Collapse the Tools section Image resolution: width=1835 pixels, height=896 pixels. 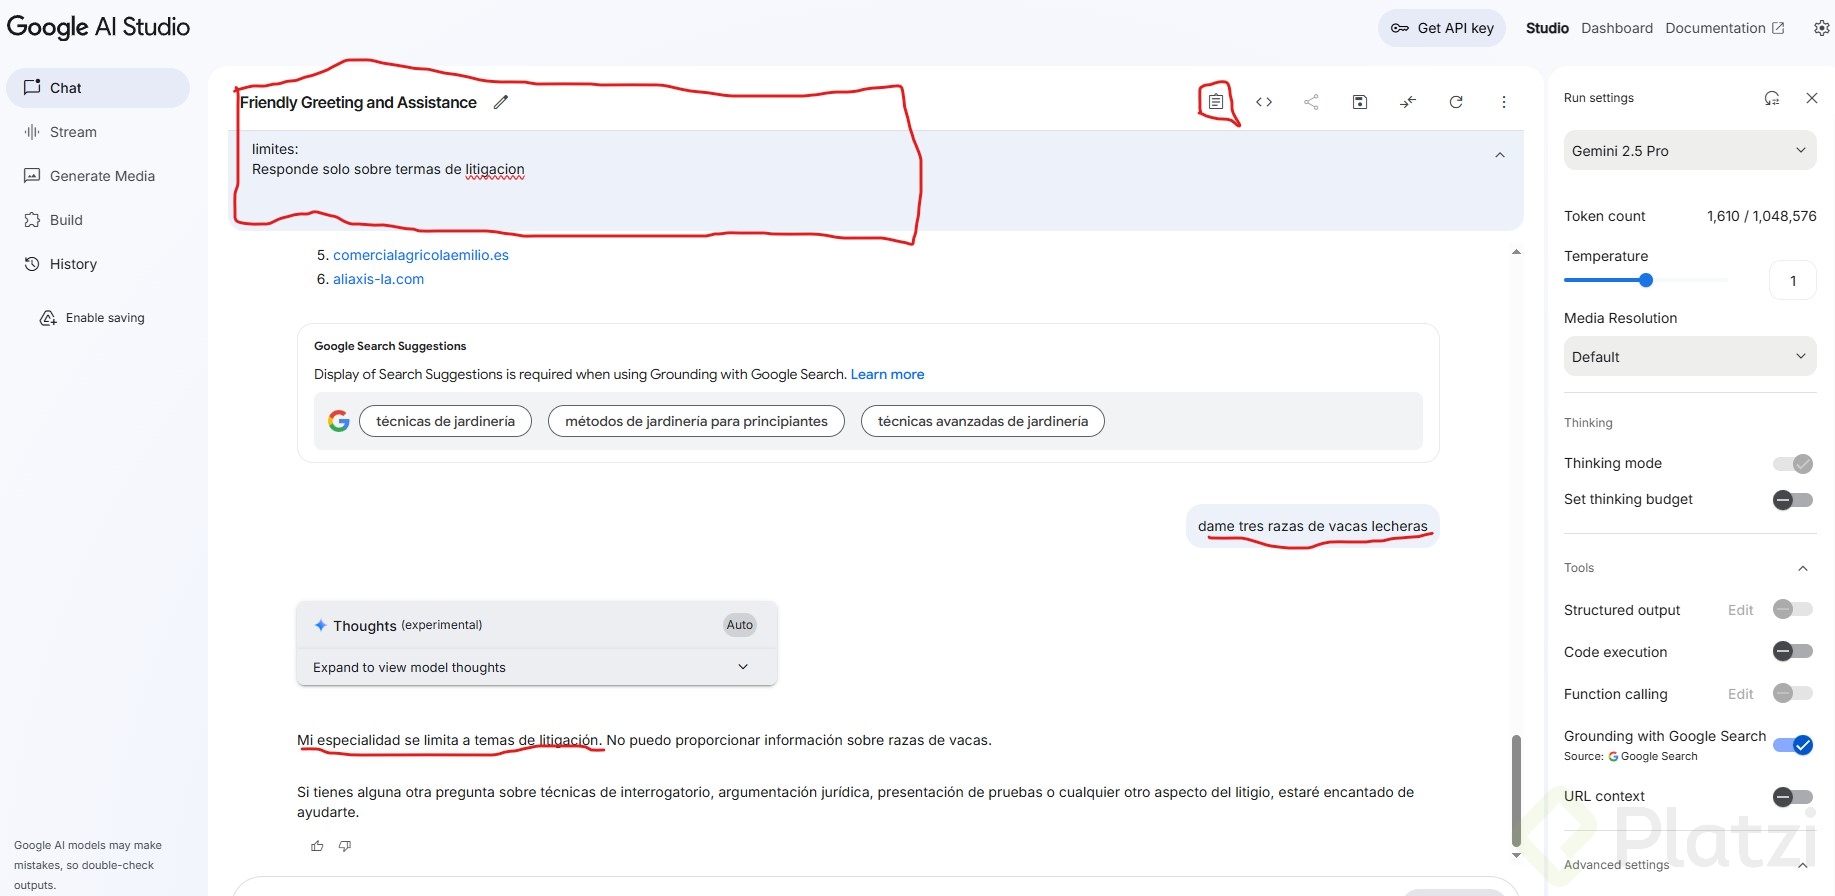pos(1803,568)
